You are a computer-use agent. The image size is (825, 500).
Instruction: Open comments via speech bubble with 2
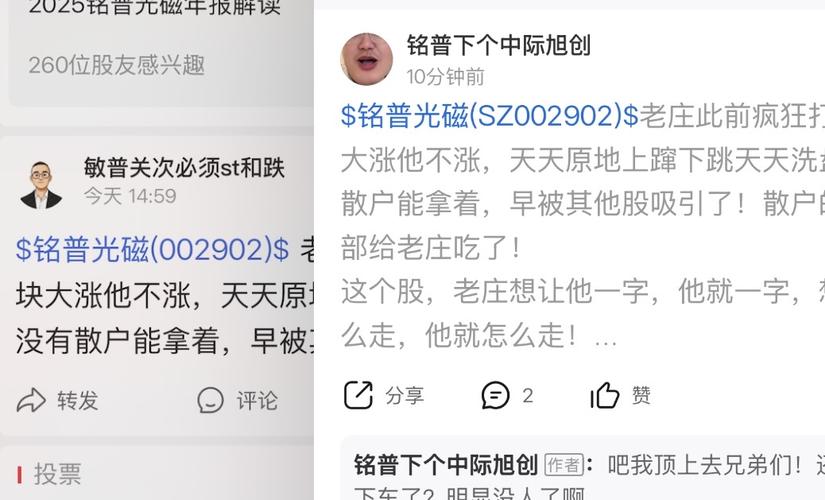[x=495, y=395]
